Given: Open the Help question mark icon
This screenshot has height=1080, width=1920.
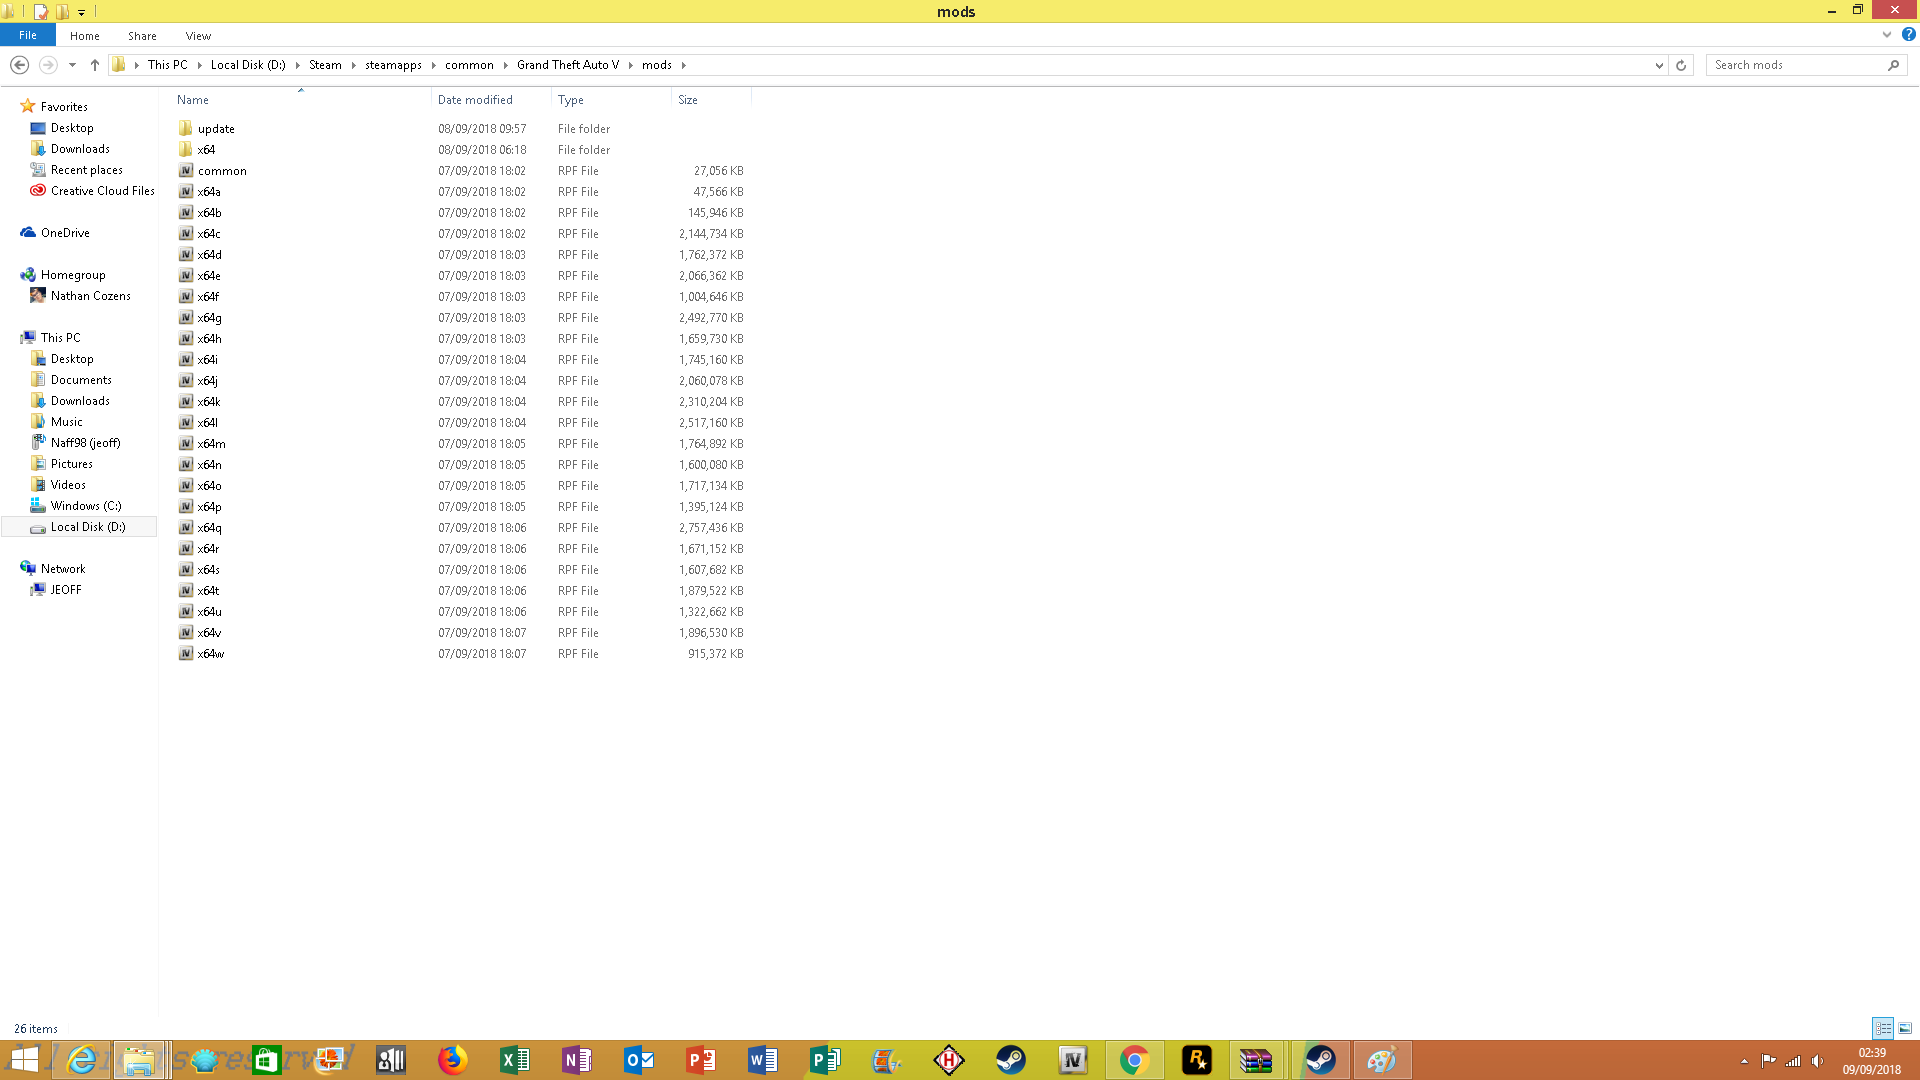Looking at the screenshot, I should [x=1908, y=34].
